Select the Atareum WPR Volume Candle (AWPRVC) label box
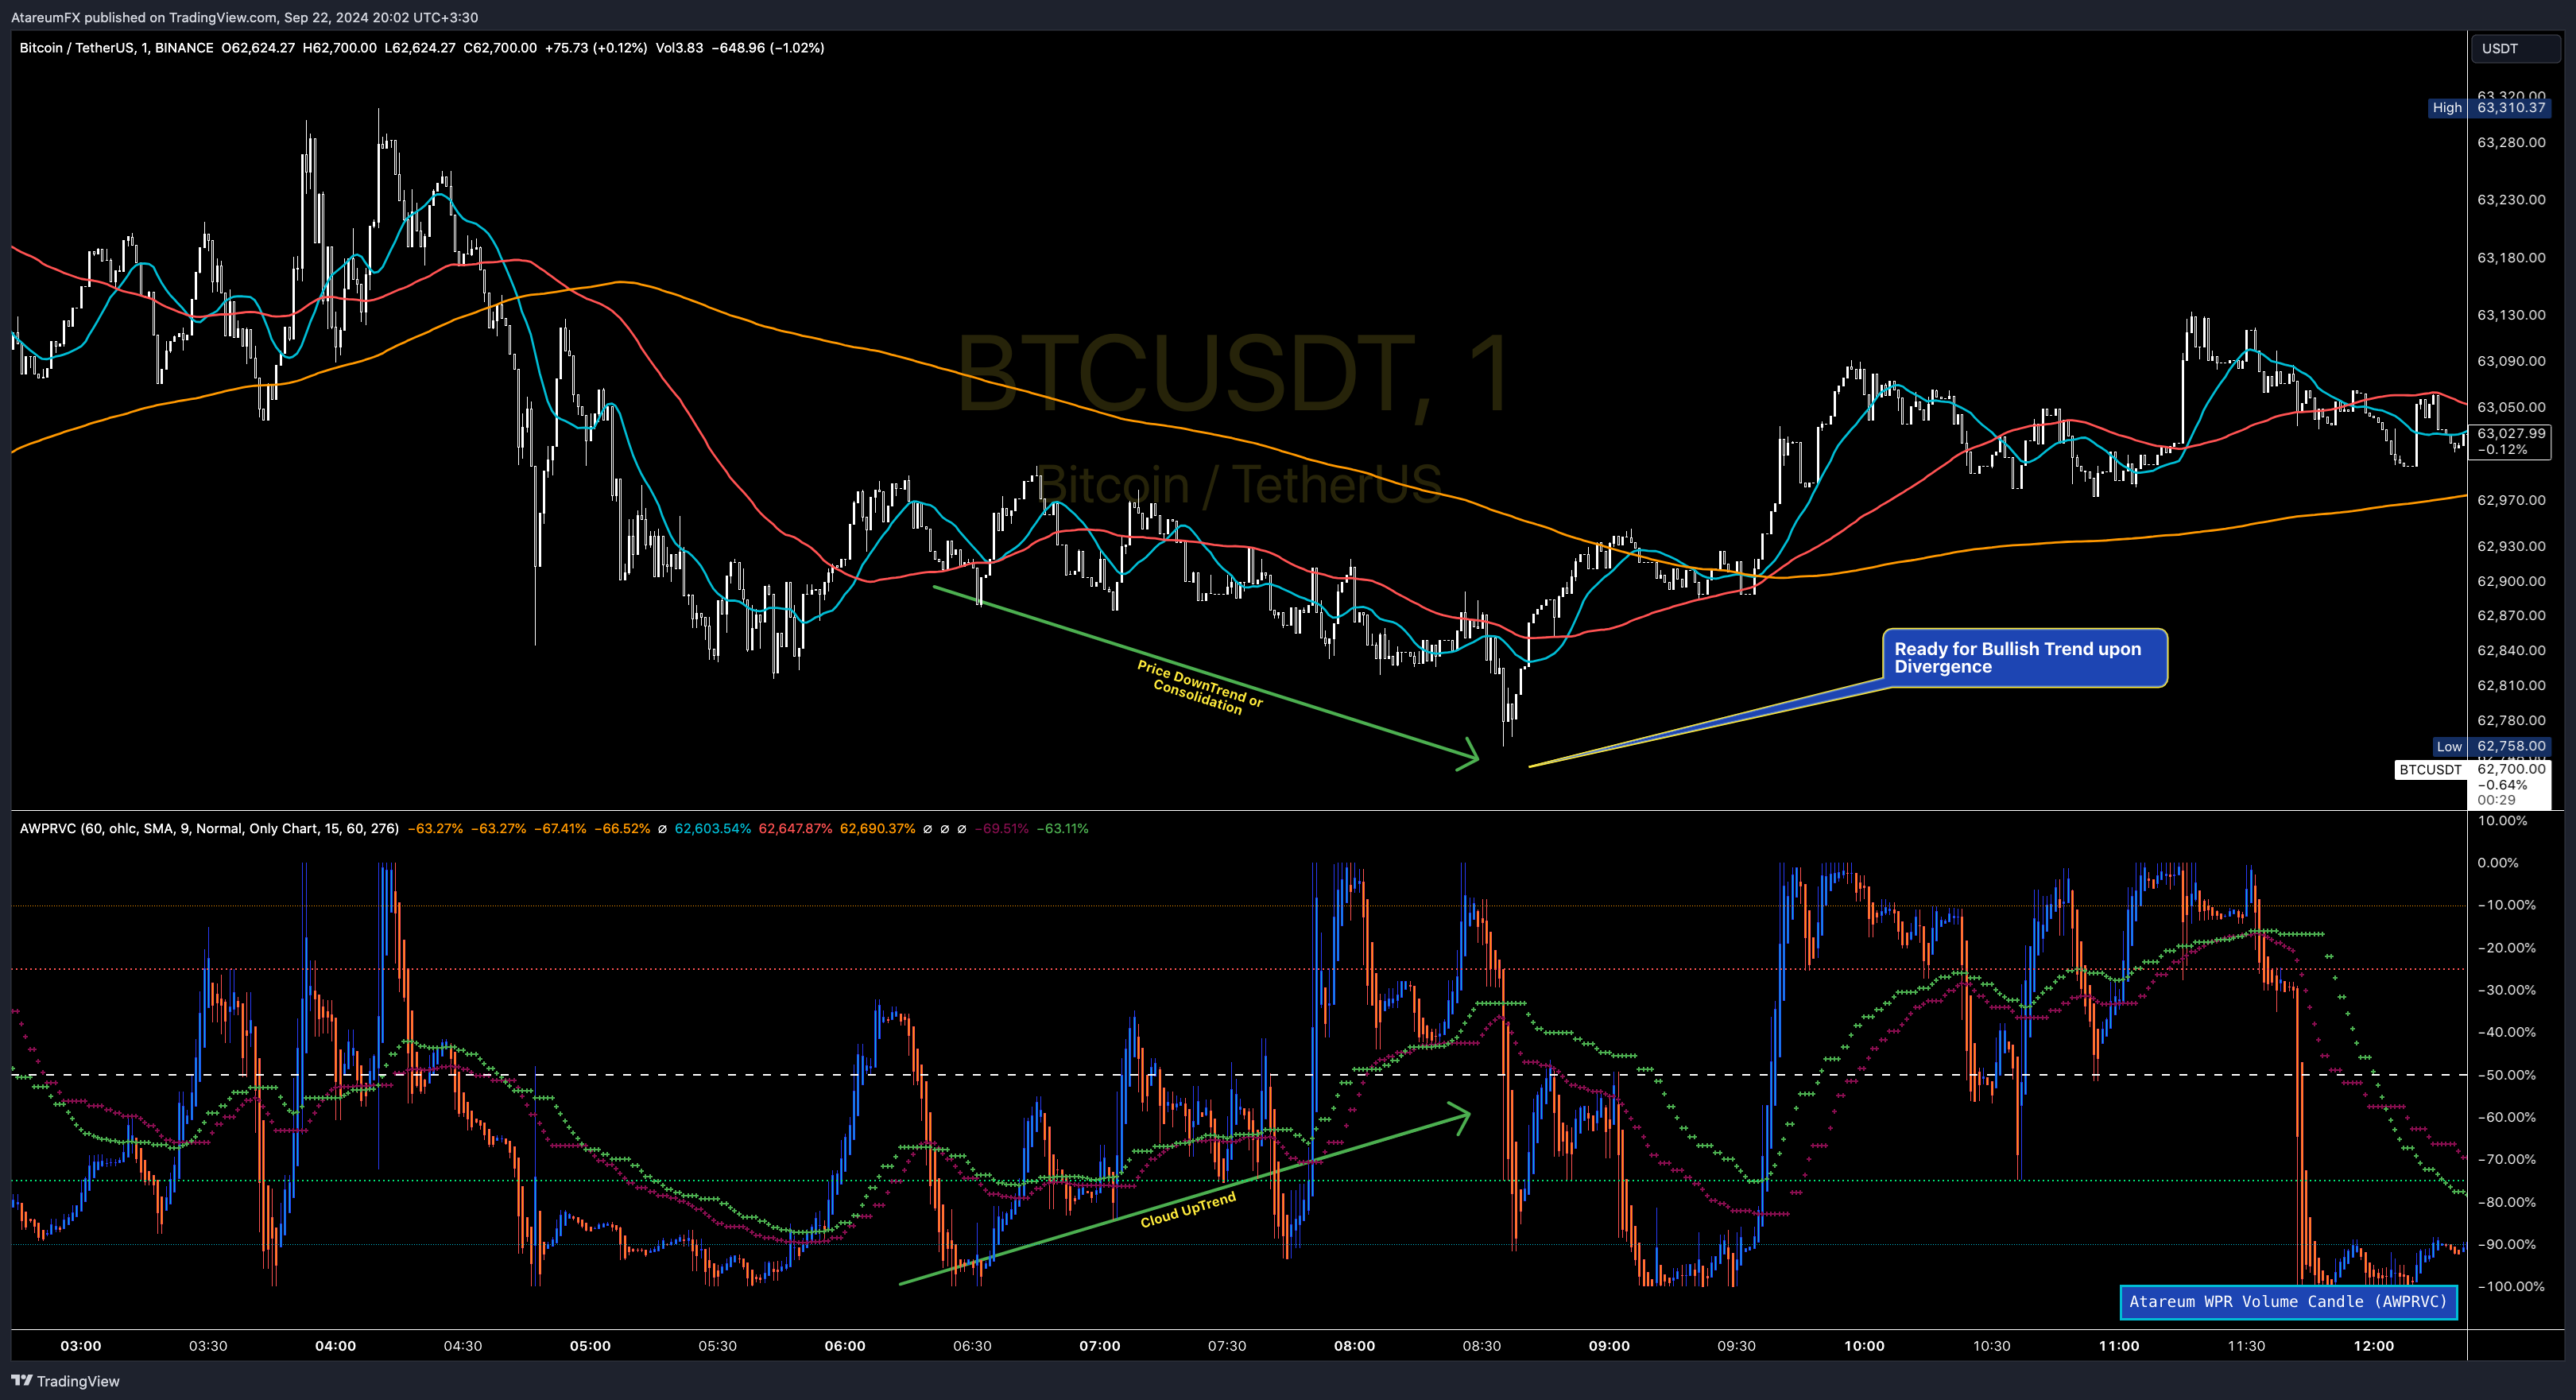The height and width of the screenshot is (1400, 2576). 2288,1302
